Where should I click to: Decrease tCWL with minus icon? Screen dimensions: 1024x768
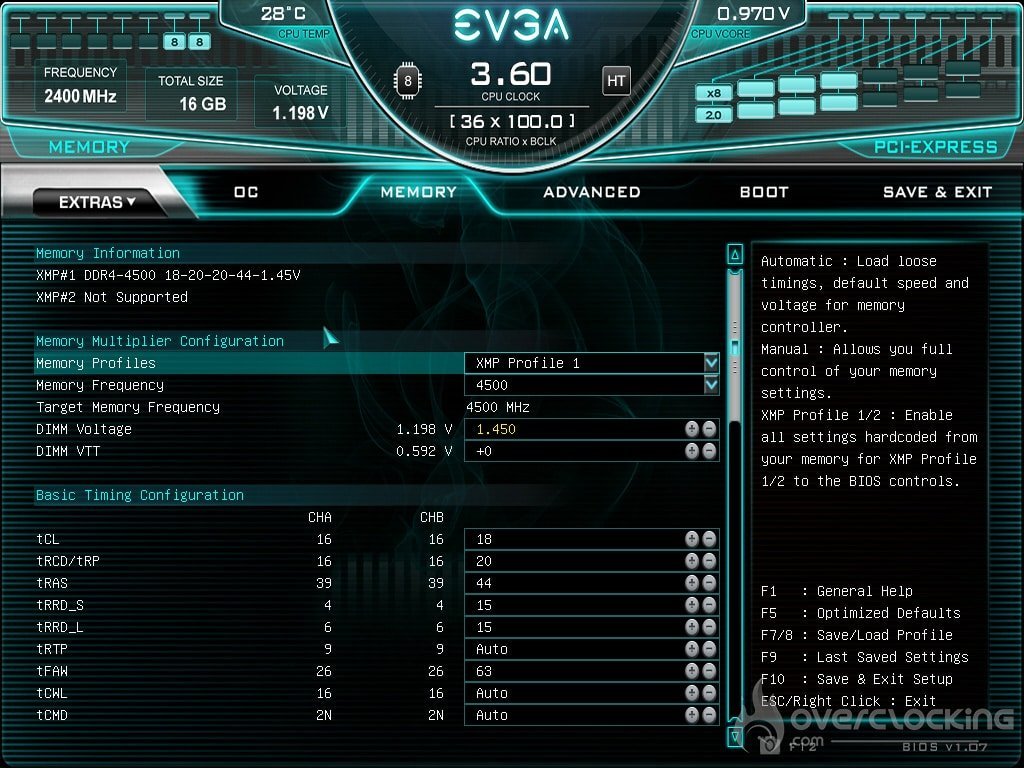pos(709,693)
